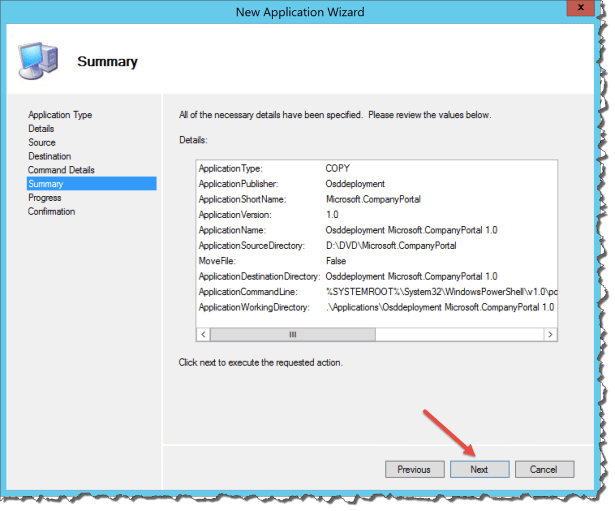Click the details list scroll left arrow
This screenshot has height=511, width=615.
[x=203, y=335]
